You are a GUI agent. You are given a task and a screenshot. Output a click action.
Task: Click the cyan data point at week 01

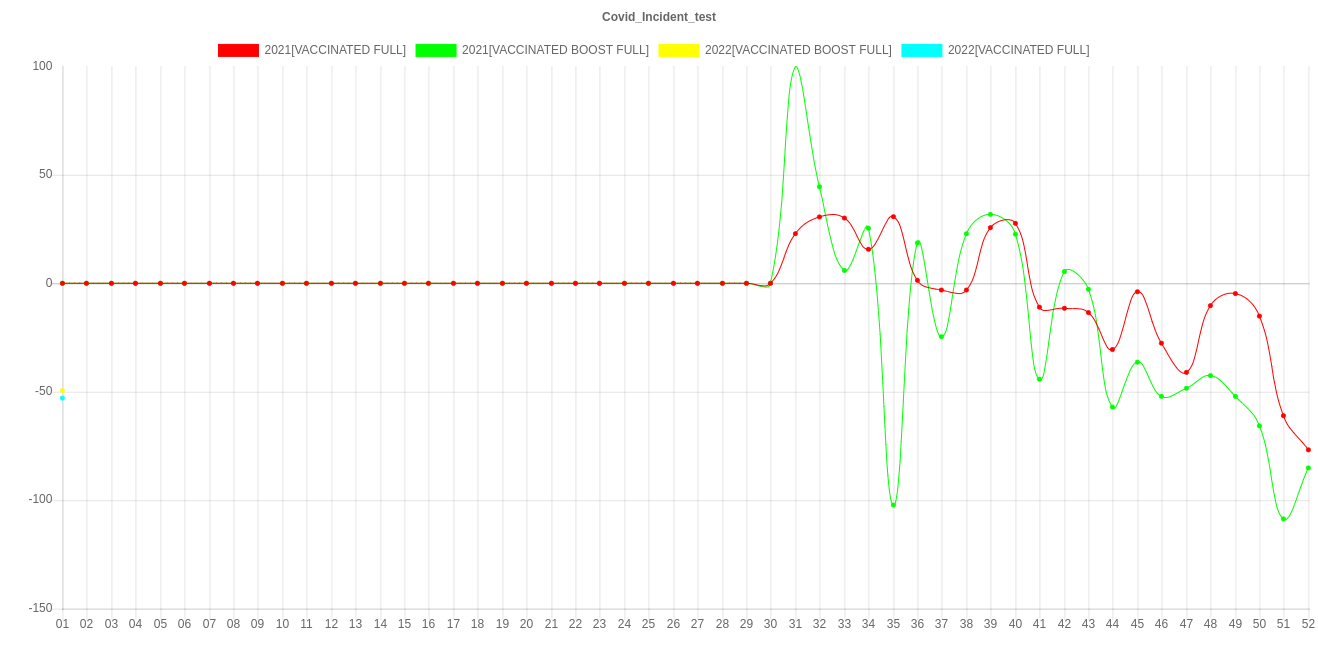pos(62,398)
